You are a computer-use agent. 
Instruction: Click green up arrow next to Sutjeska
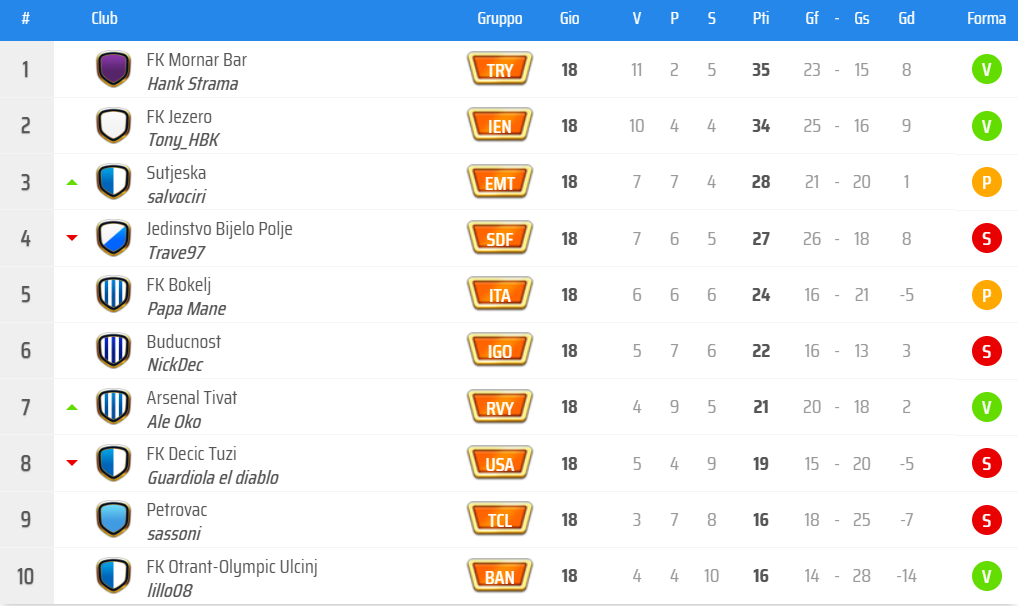[72, 183]
